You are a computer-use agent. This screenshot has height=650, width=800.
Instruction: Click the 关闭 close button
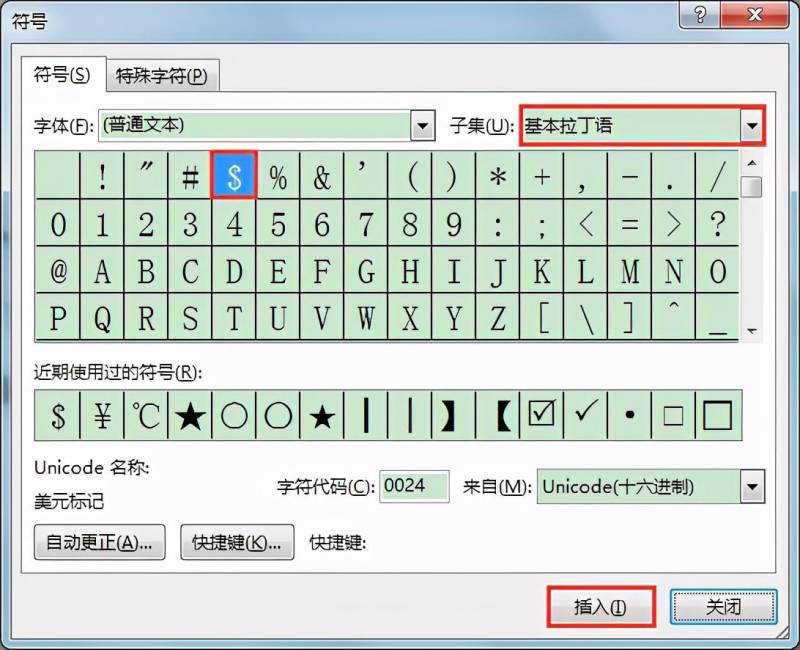[723, 607]
